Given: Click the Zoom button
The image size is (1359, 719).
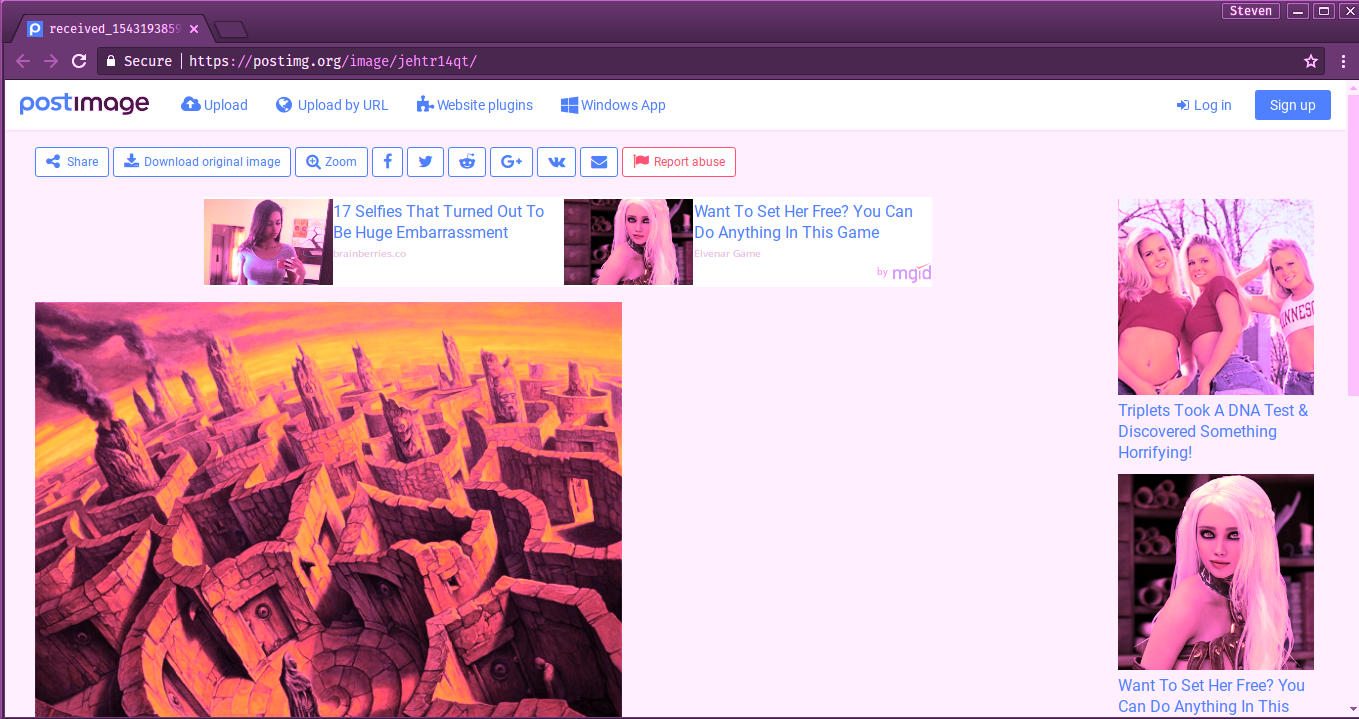Looking at the screenshot, I should [x=331, y=162].
